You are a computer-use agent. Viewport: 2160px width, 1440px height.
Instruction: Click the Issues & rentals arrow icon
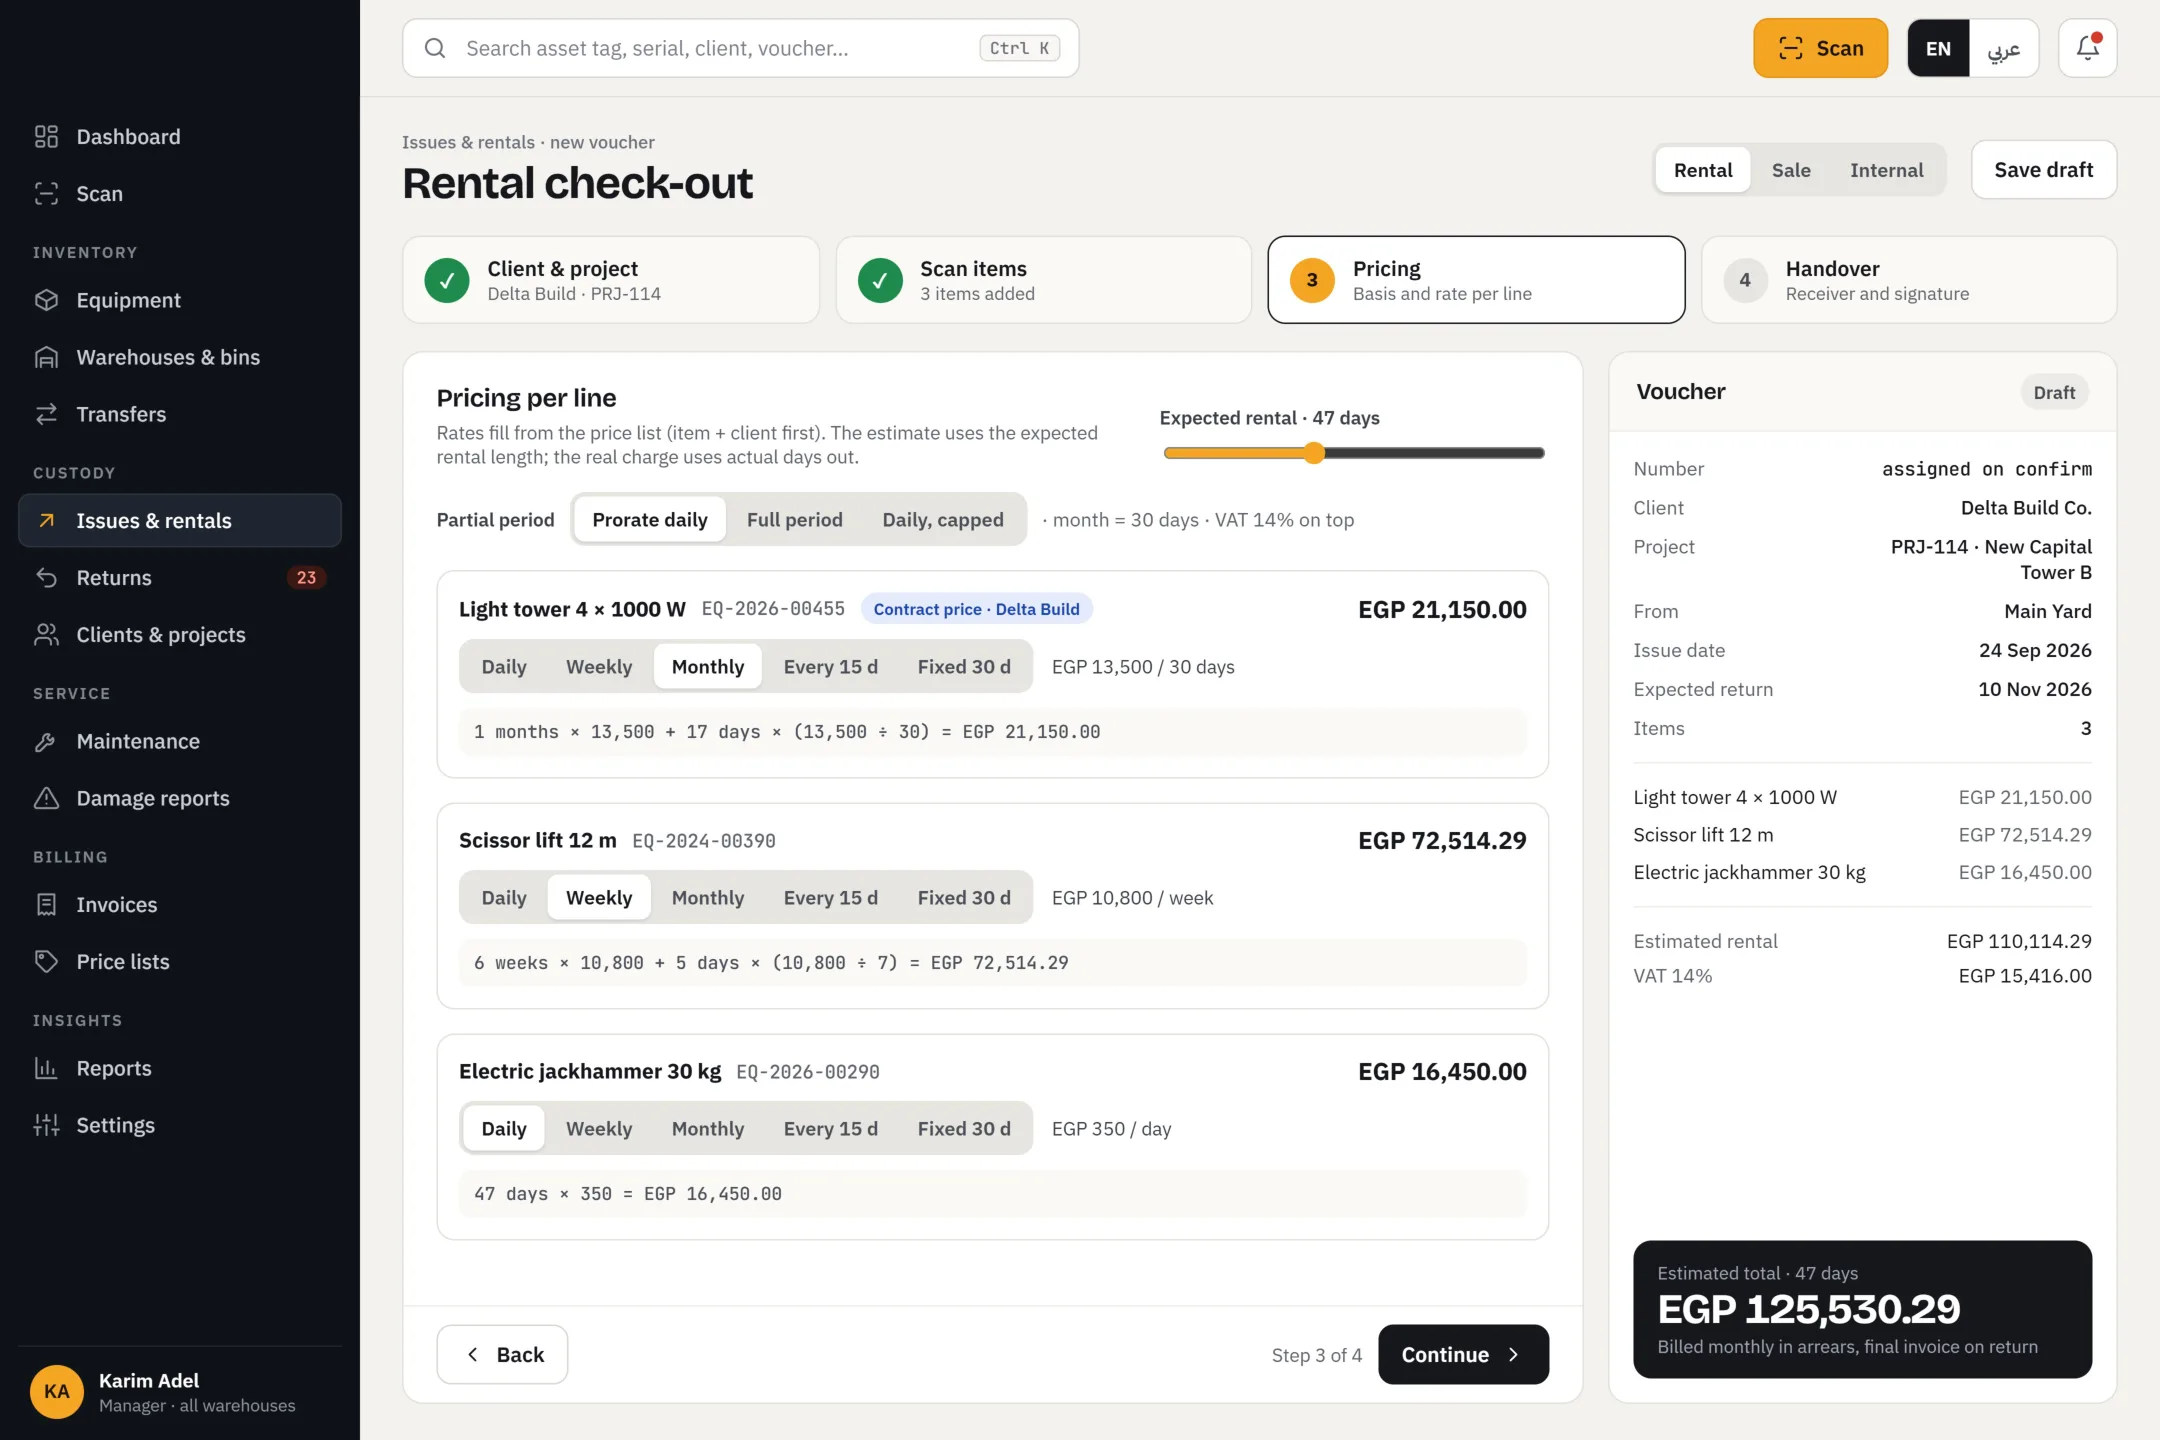(46, 520)
